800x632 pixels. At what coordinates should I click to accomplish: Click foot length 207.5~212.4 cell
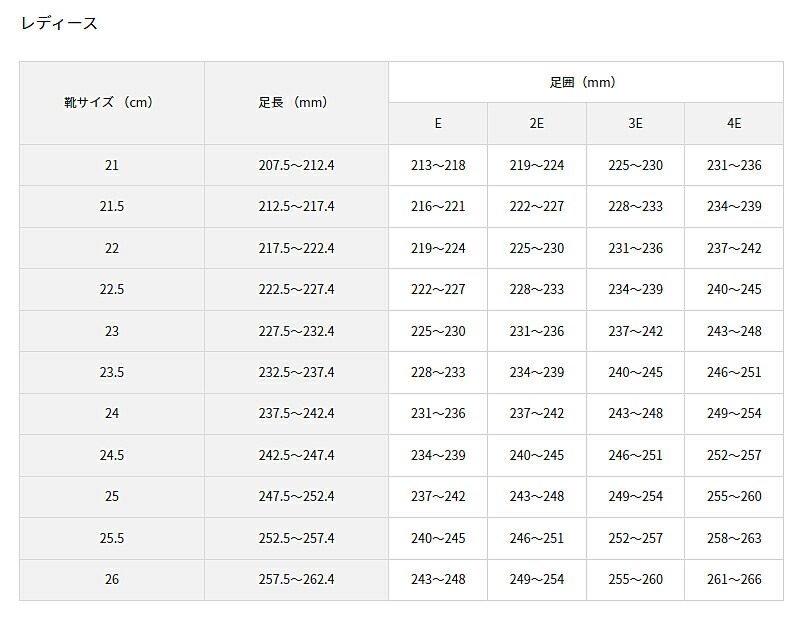296,165
